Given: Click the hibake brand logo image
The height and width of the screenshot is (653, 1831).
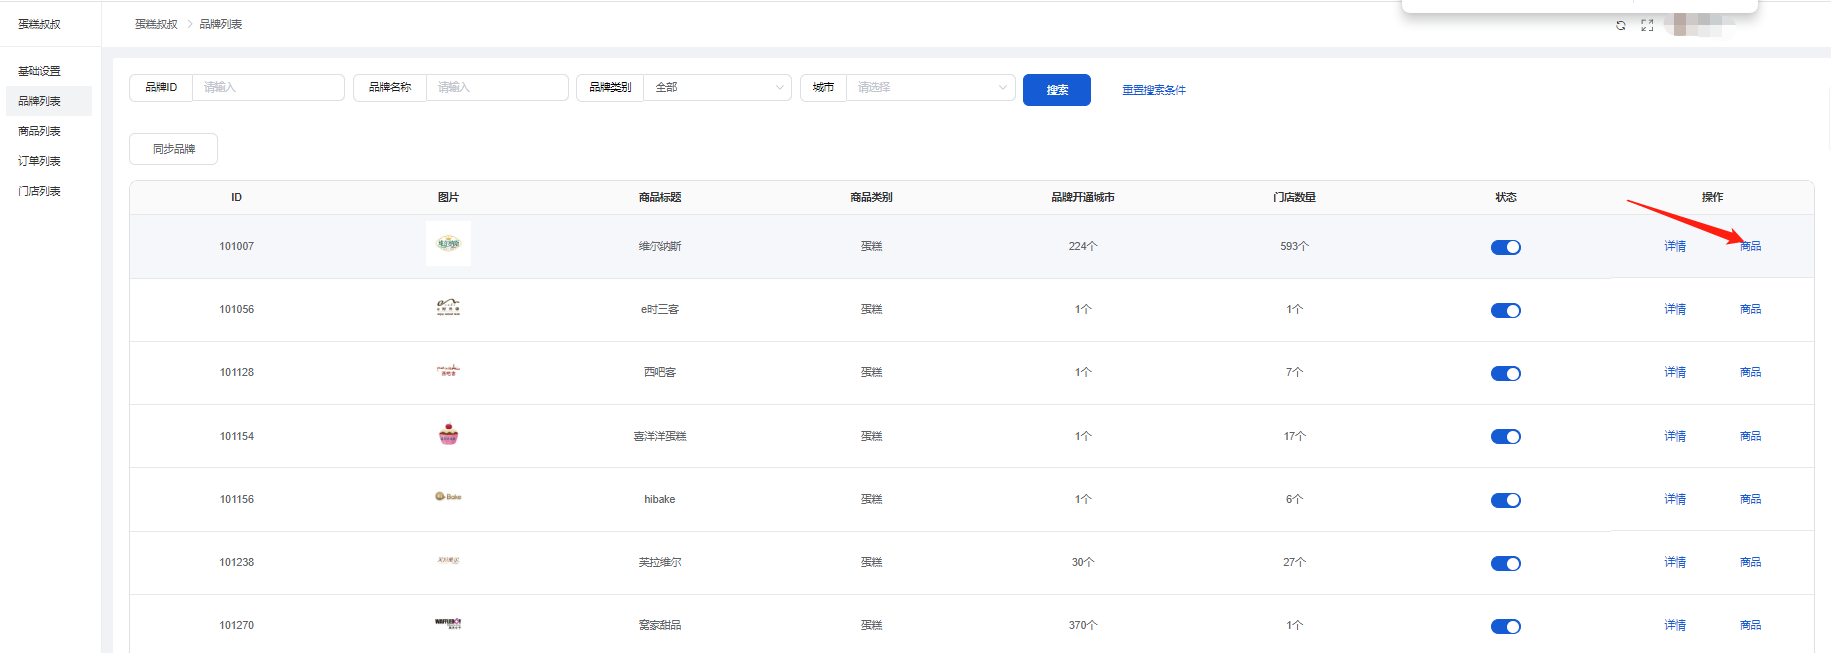Looking at the screenshot, I should [448, 497].
